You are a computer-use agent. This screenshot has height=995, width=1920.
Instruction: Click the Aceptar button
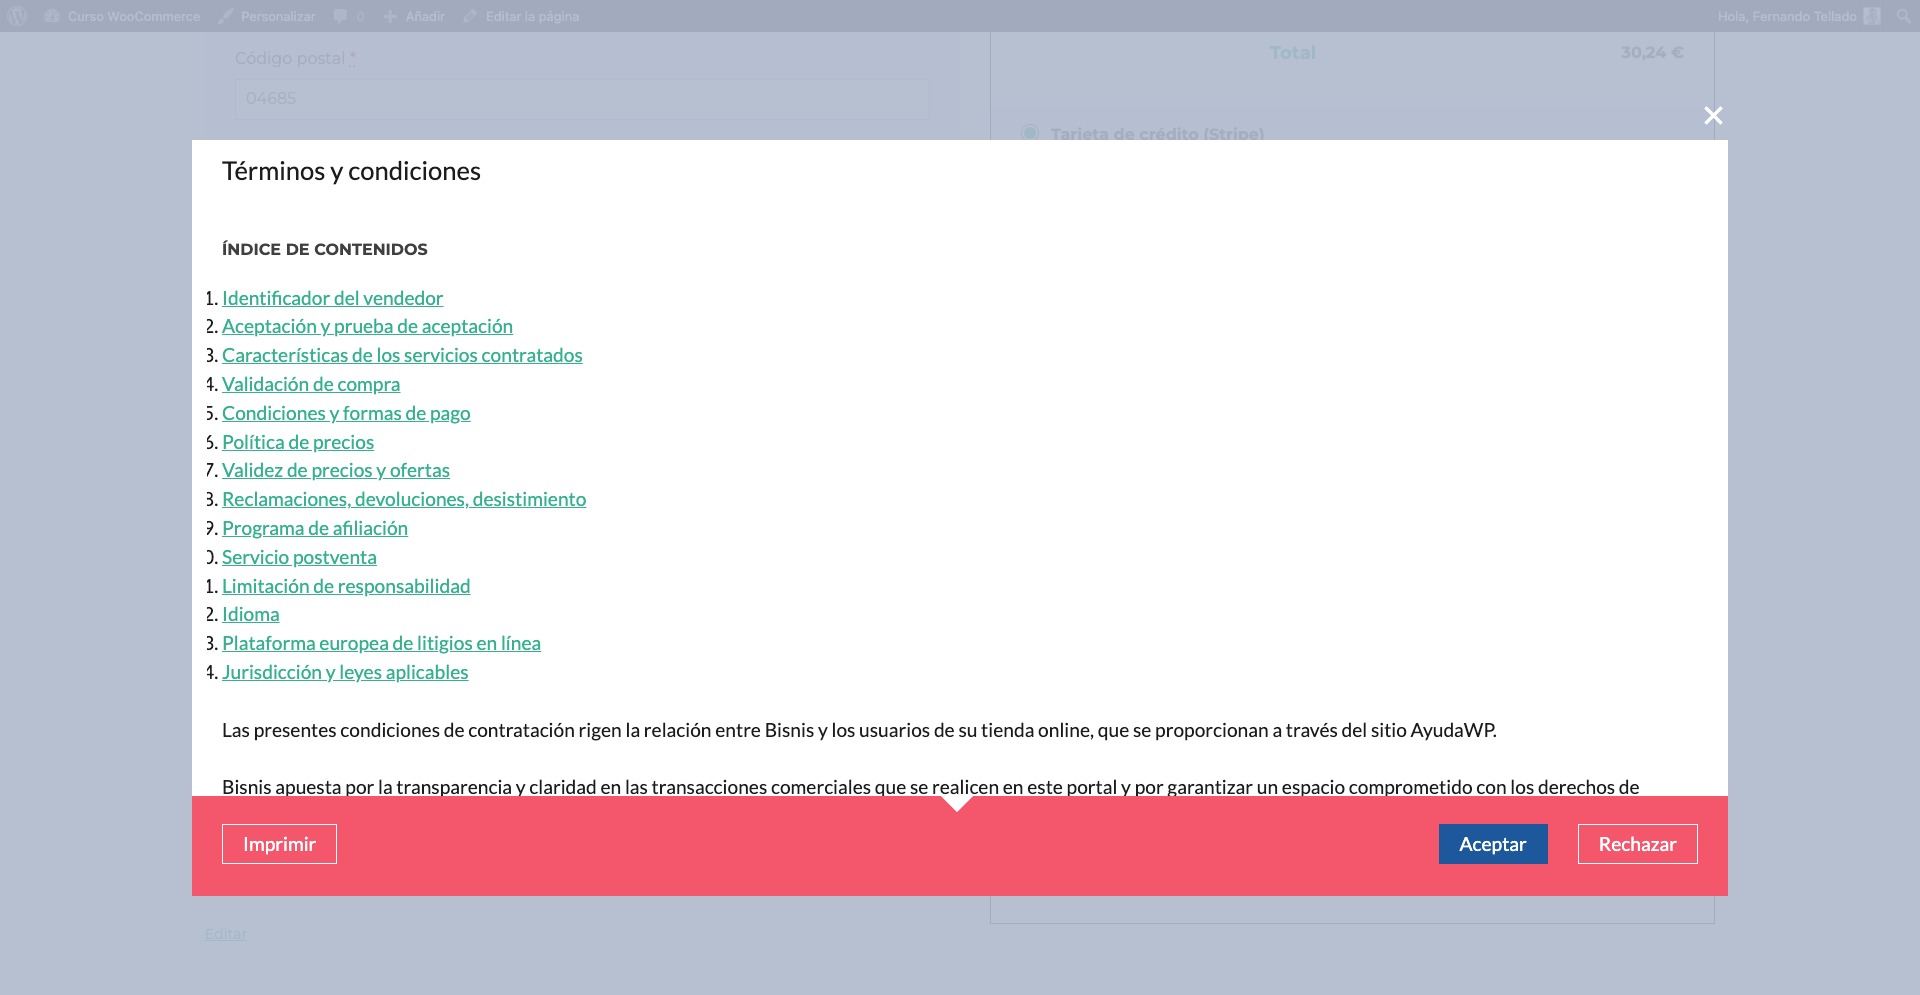[x=1493, y=844]
